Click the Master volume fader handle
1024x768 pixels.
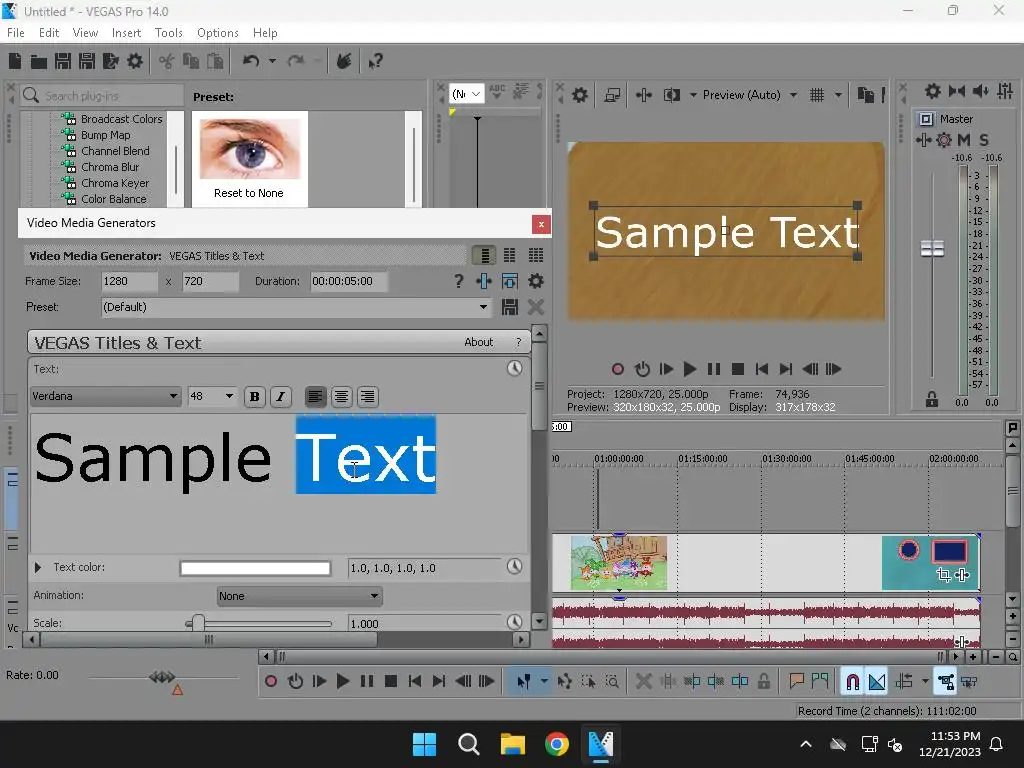(932, 249)
